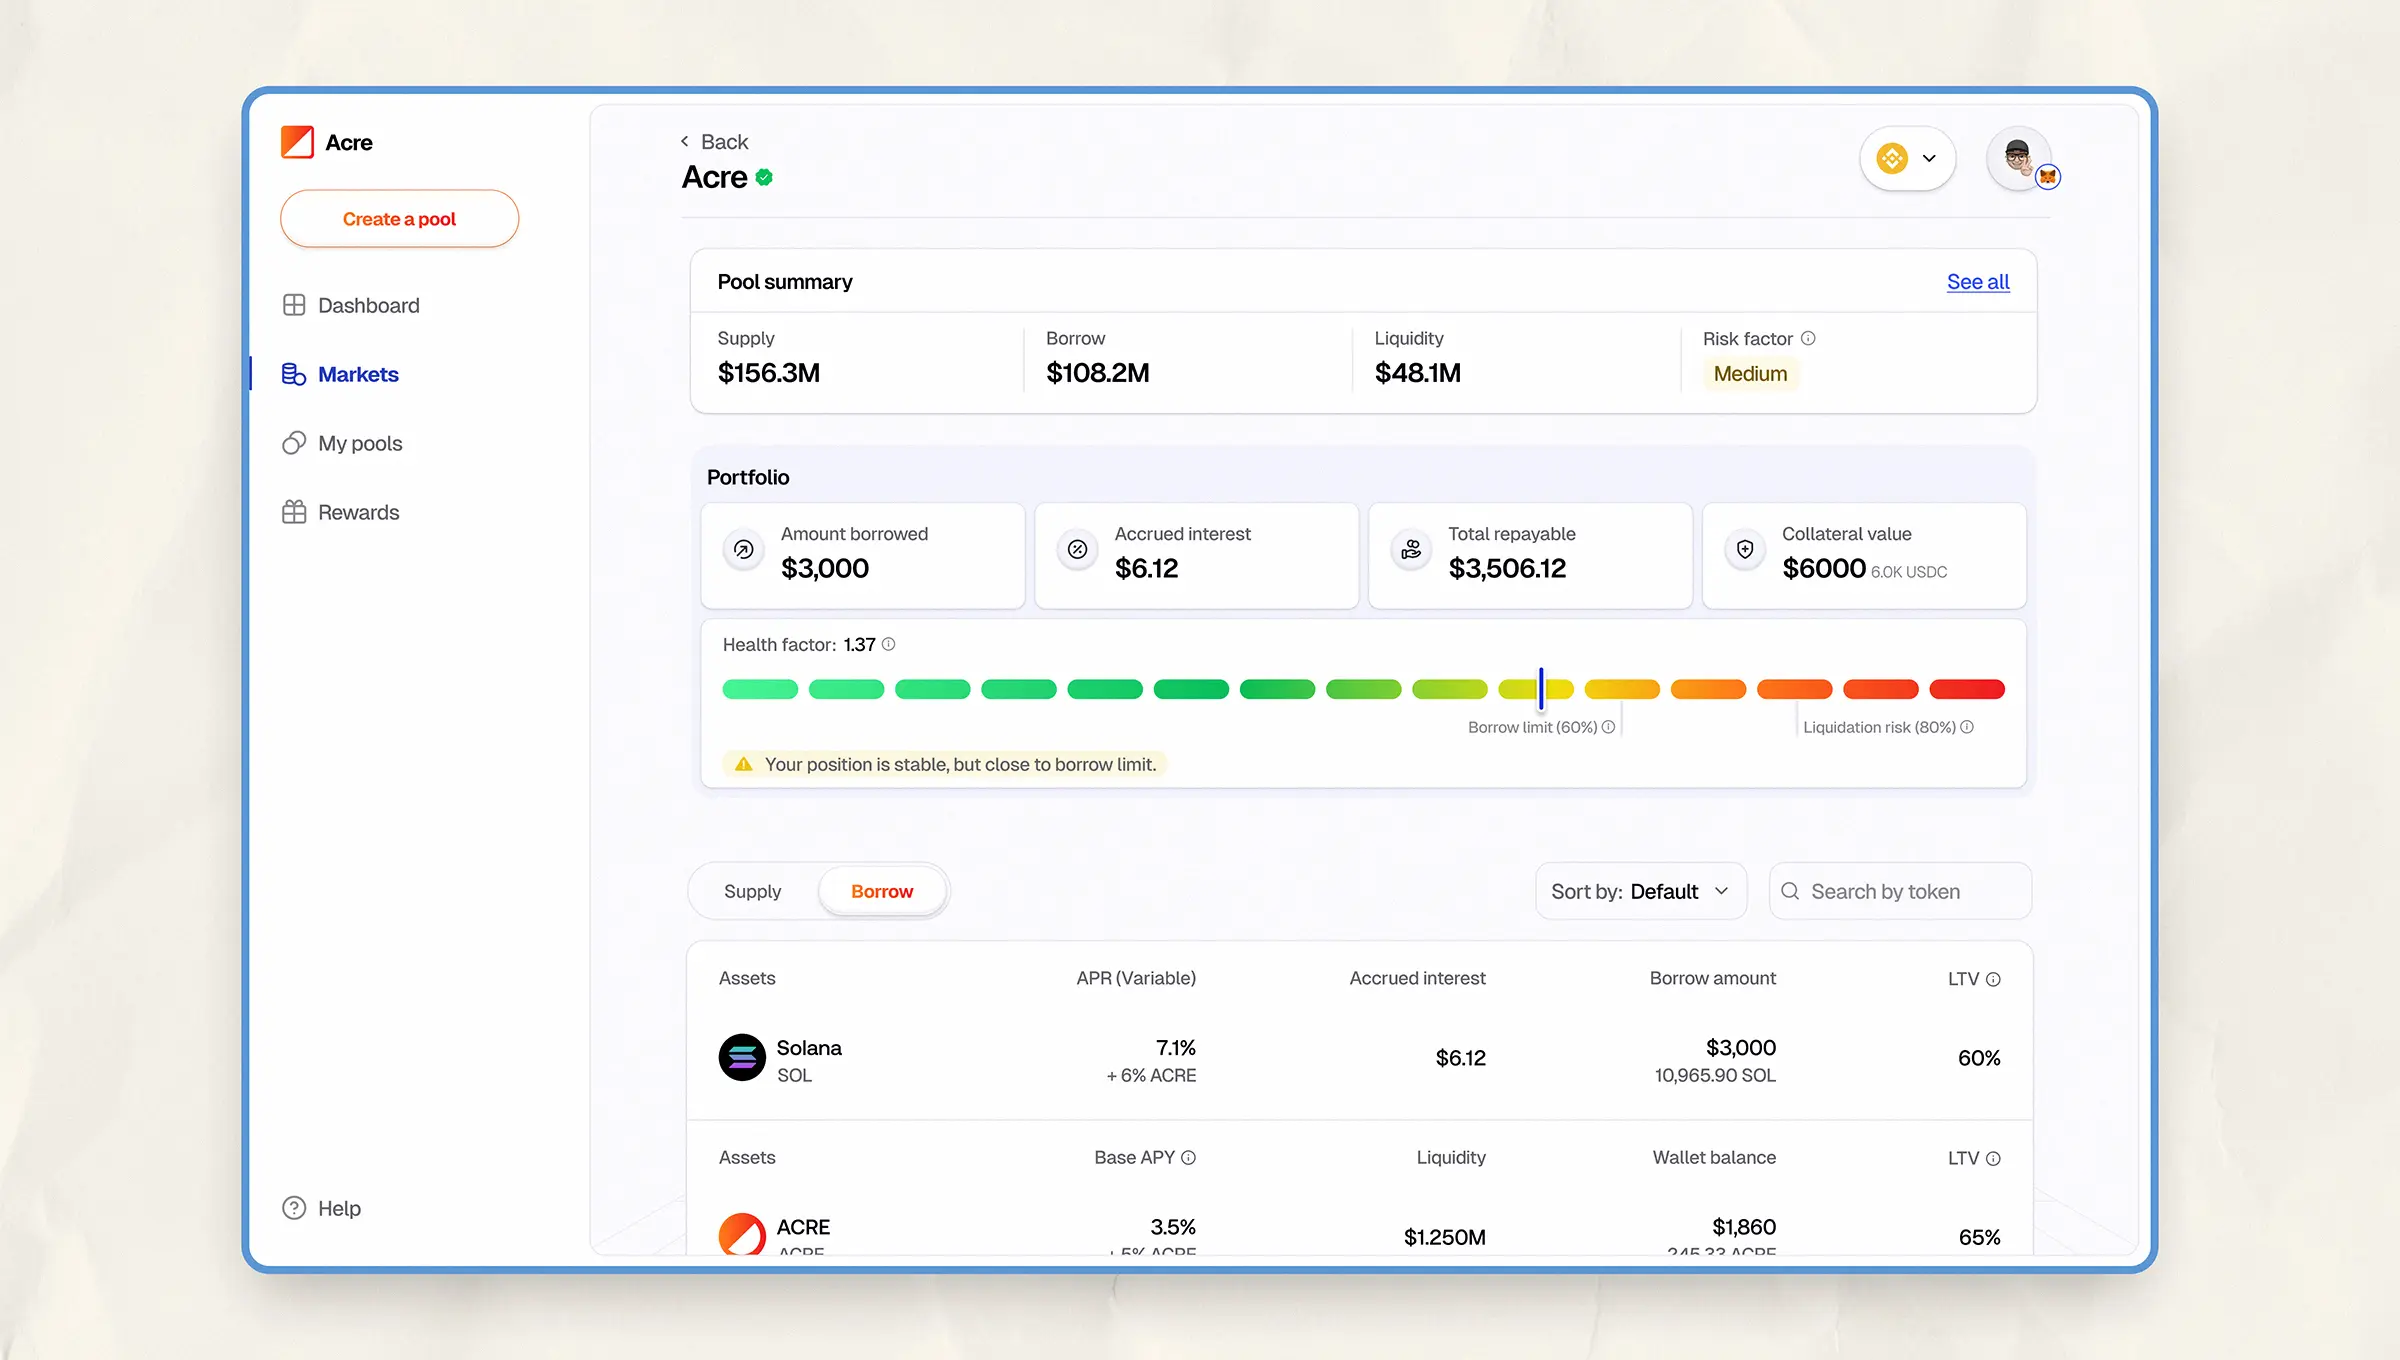
Task: Click the first green health bar segment
Action: pos(760,689)
